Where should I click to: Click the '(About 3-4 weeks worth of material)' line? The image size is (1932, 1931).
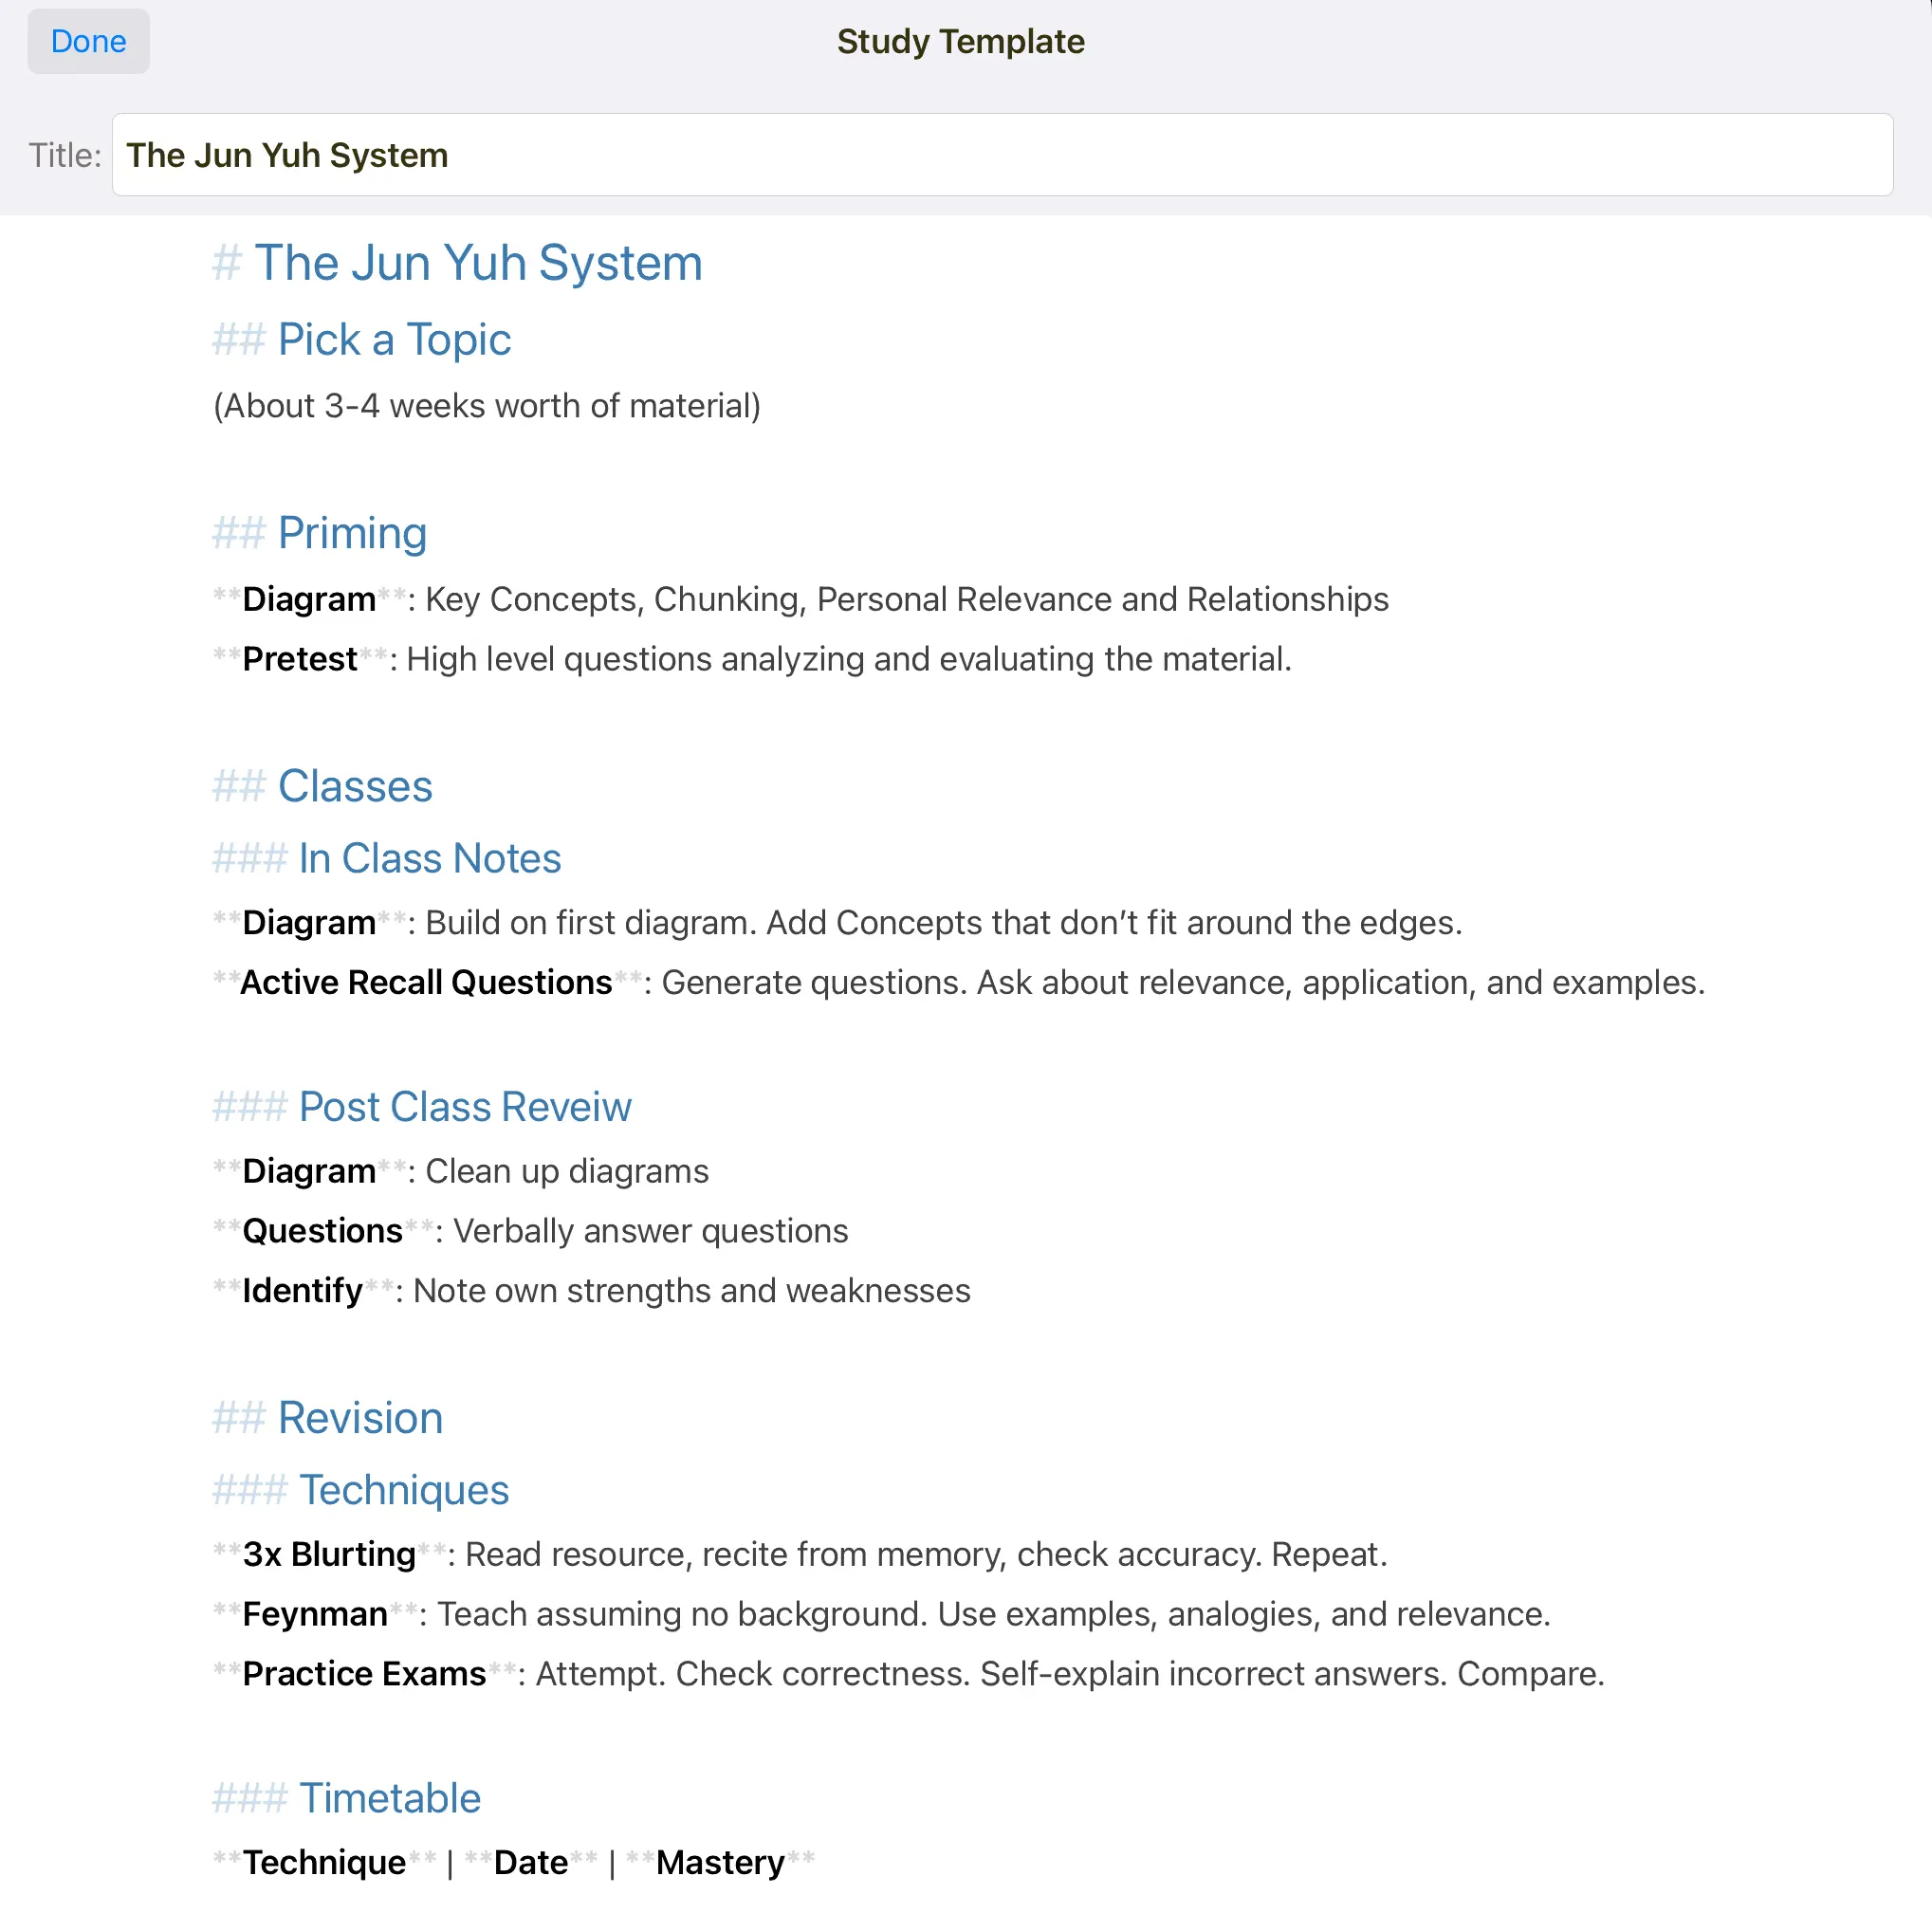(487, 406)
